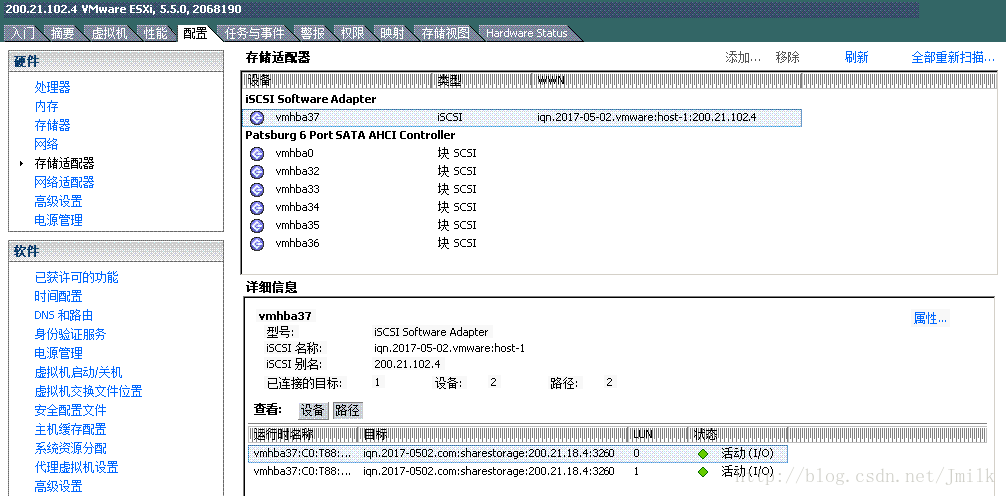
Task: Switch to the 性能 tab
Action: point(155,33)
